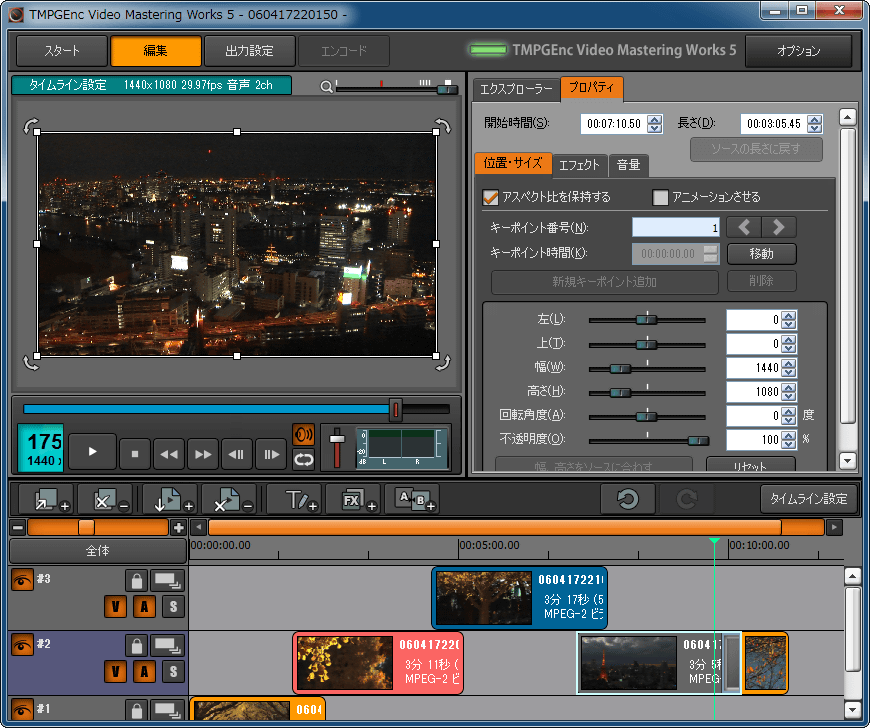Go to the previous keypoint
The height and width of the screenshot is (728, 870).
tap(744, 227)
